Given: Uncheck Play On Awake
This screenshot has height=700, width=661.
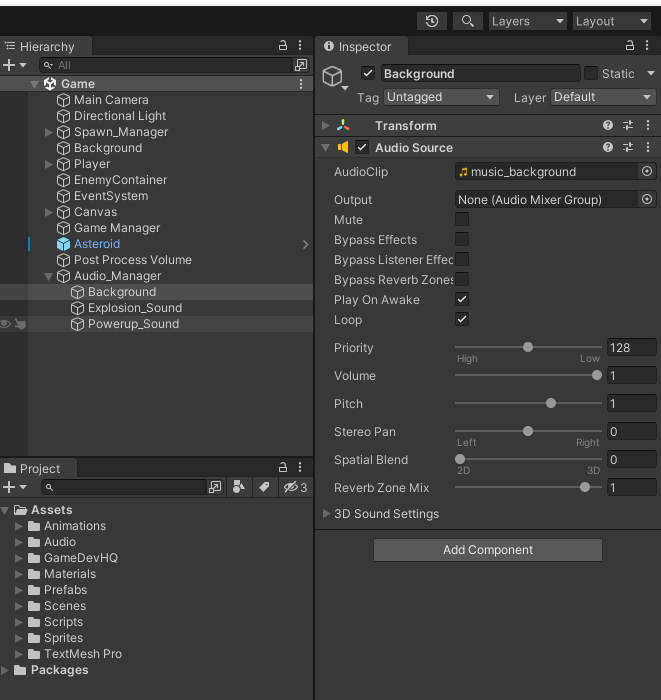Looking at the screenshot, I should click(462, 299).
